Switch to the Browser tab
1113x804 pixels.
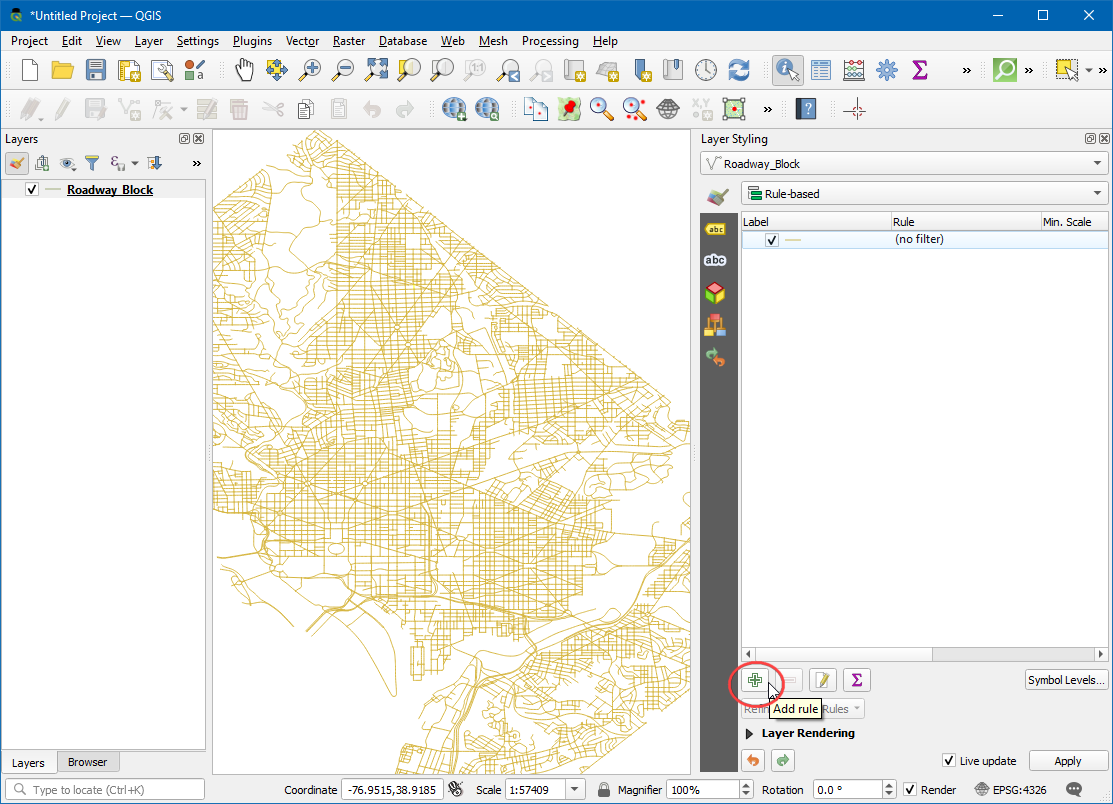tap(87, 762)
